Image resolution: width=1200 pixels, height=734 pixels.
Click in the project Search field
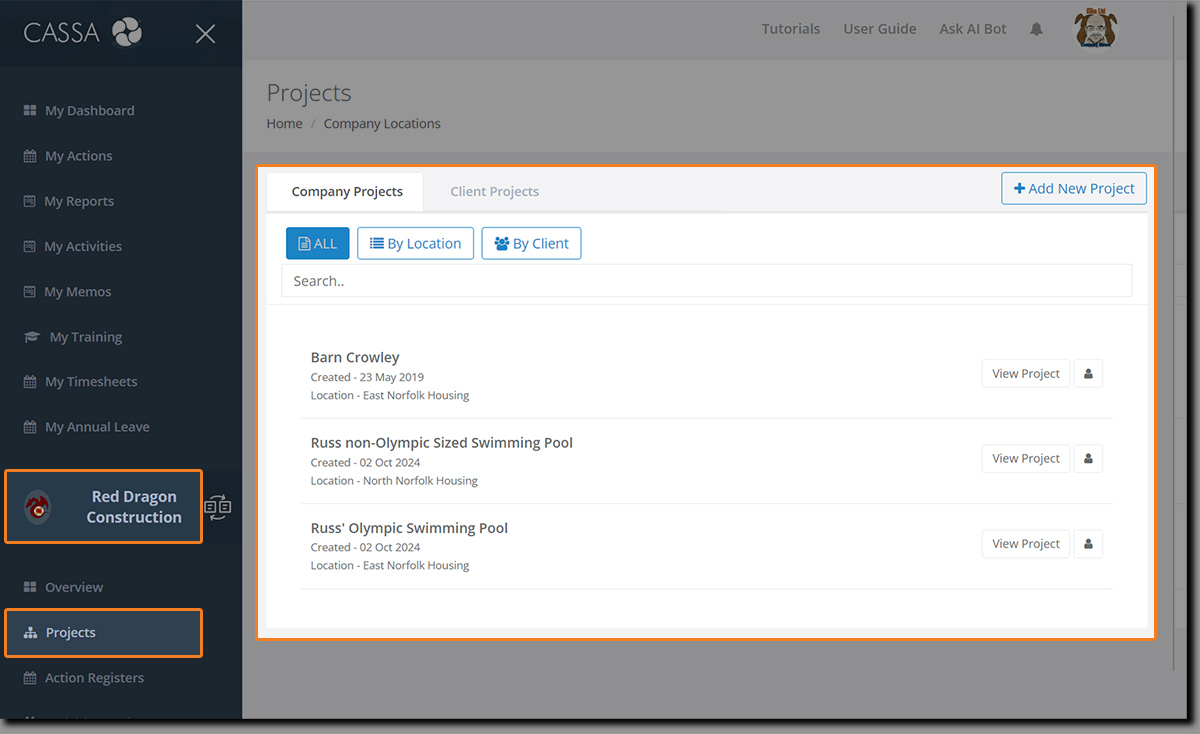[706, 281]
